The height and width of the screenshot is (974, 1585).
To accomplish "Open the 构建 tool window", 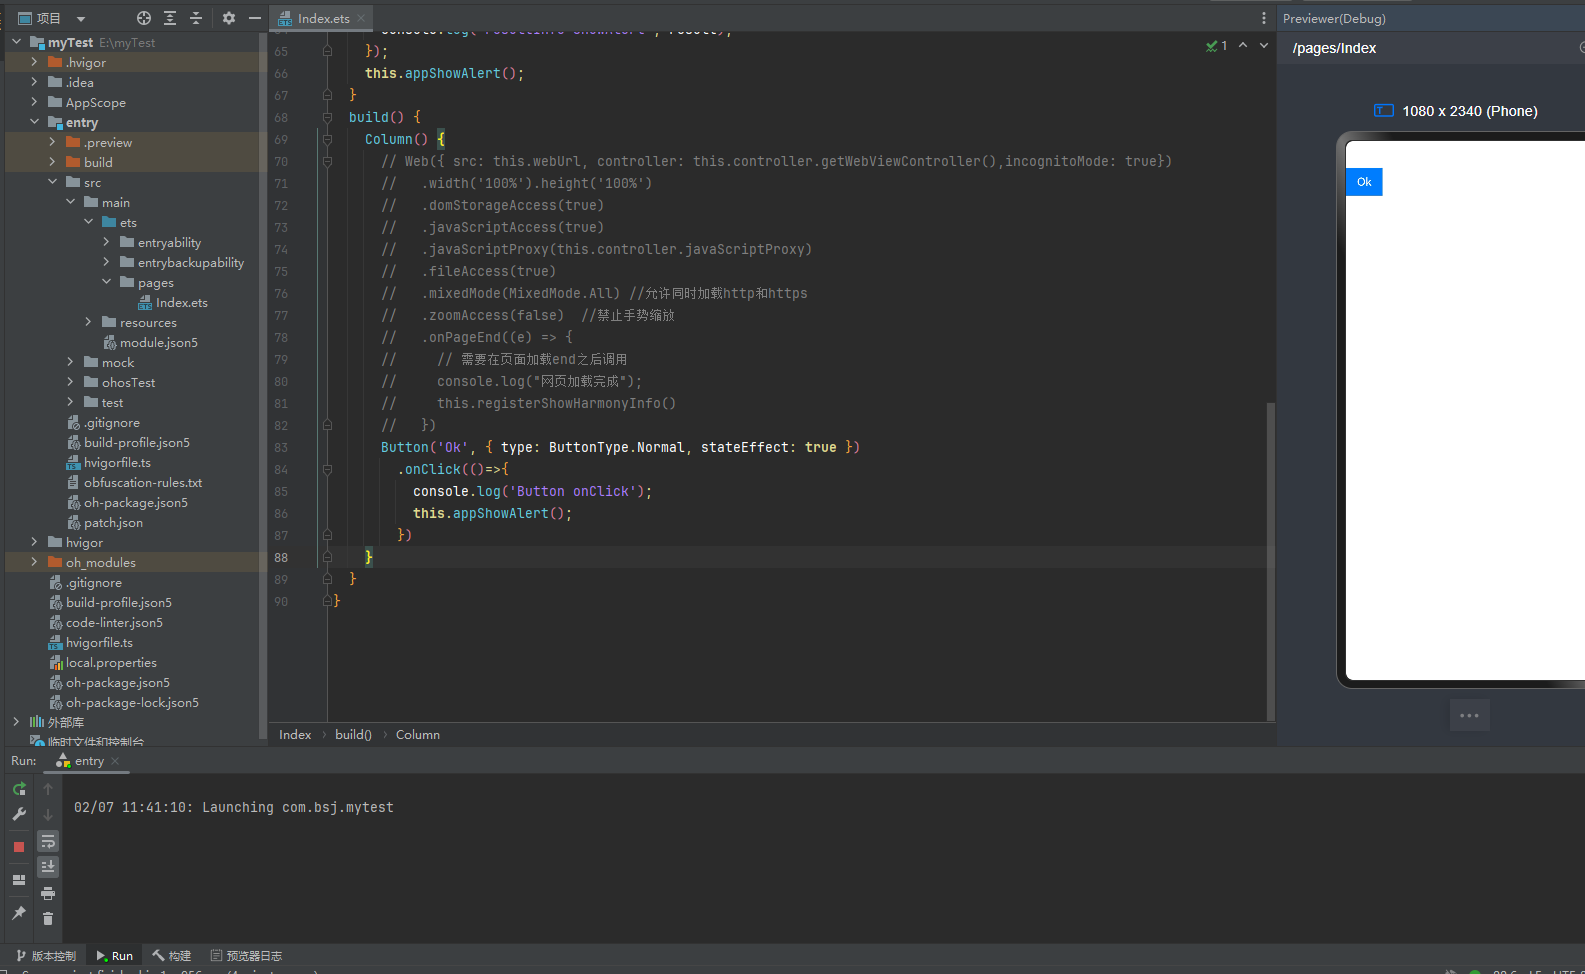I will click(x=171, y=956).
